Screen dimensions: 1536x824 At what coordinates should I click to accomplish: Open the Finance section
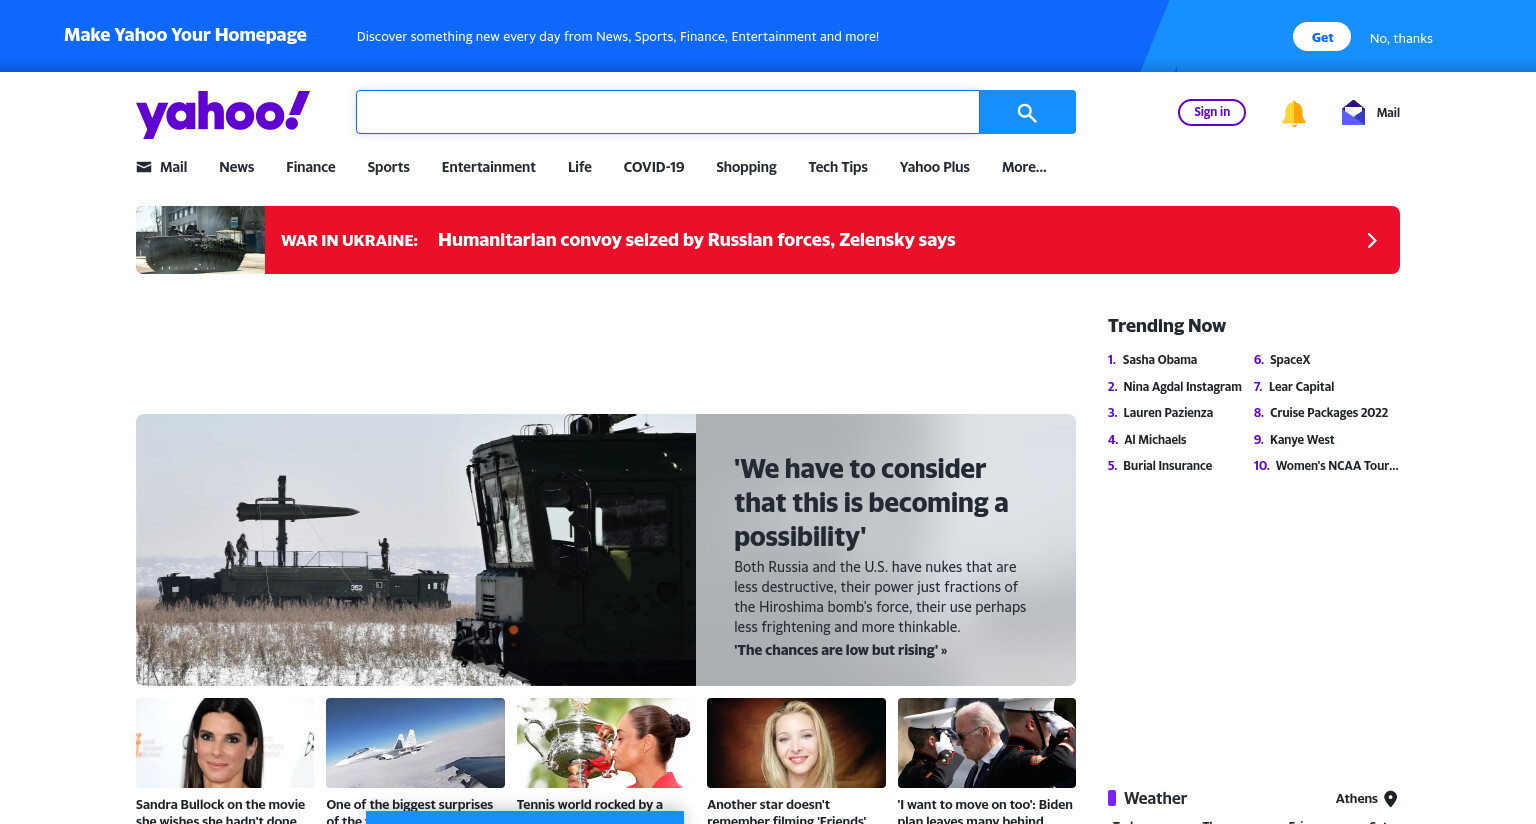(311, 167)
